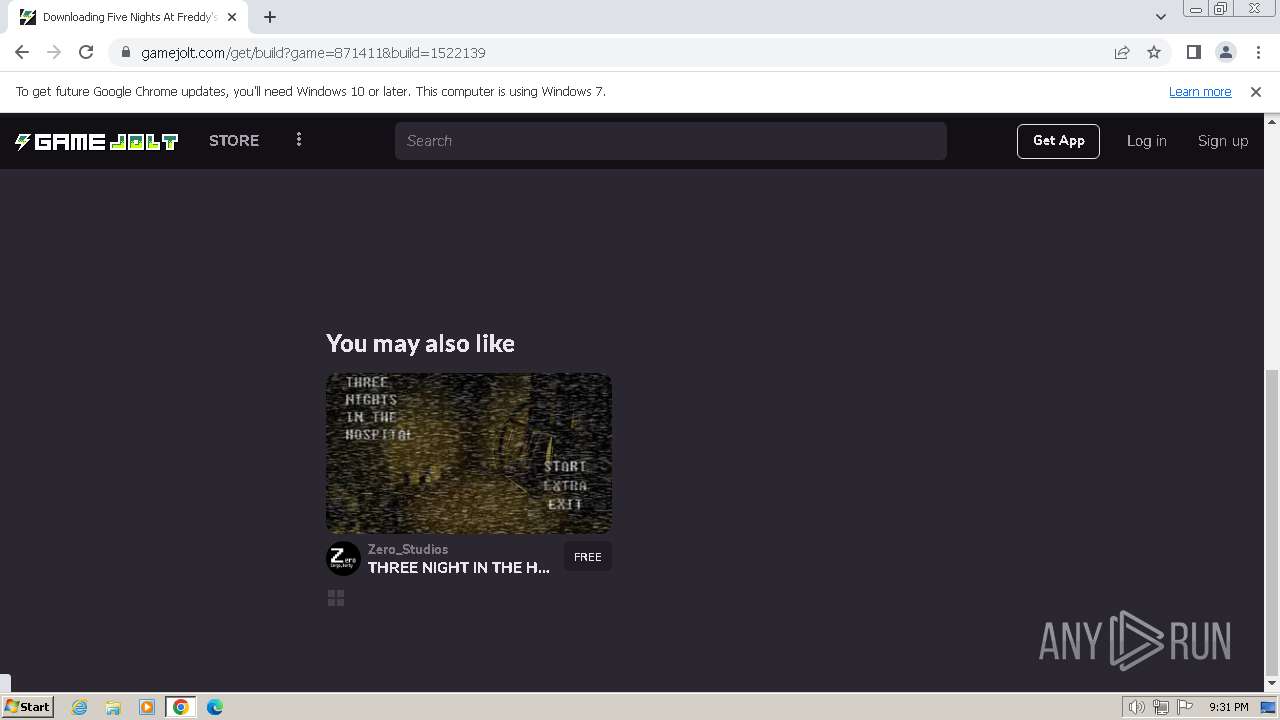
Task: Visit the Zero_Studios developer profile
Action: click(x=408, y=549)
